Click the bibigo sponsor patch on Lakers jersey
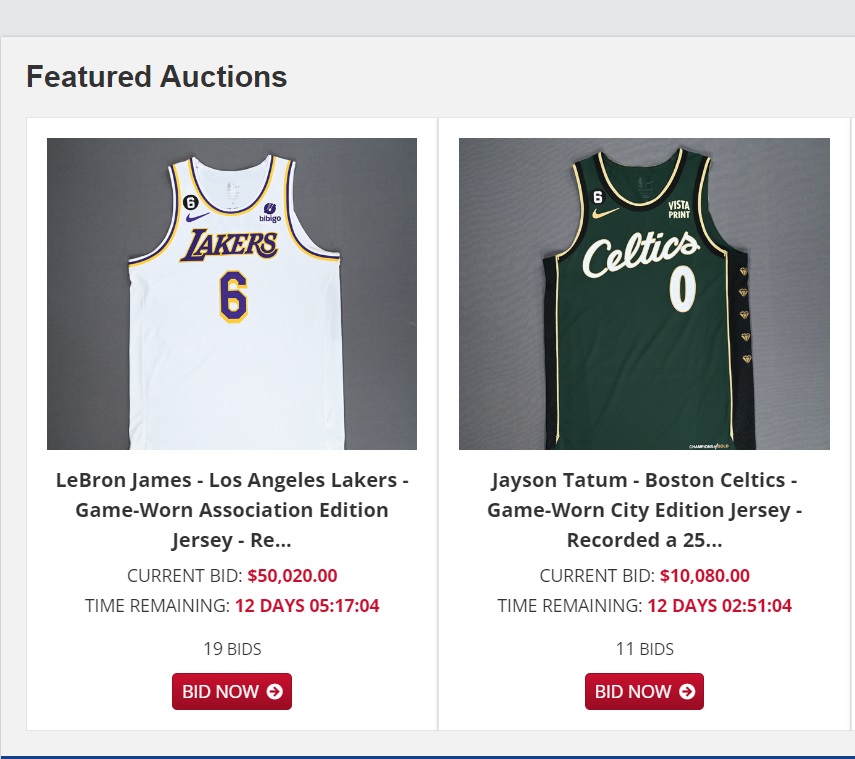The width and height of the screenshot is (855, 759). coord(271,212)
